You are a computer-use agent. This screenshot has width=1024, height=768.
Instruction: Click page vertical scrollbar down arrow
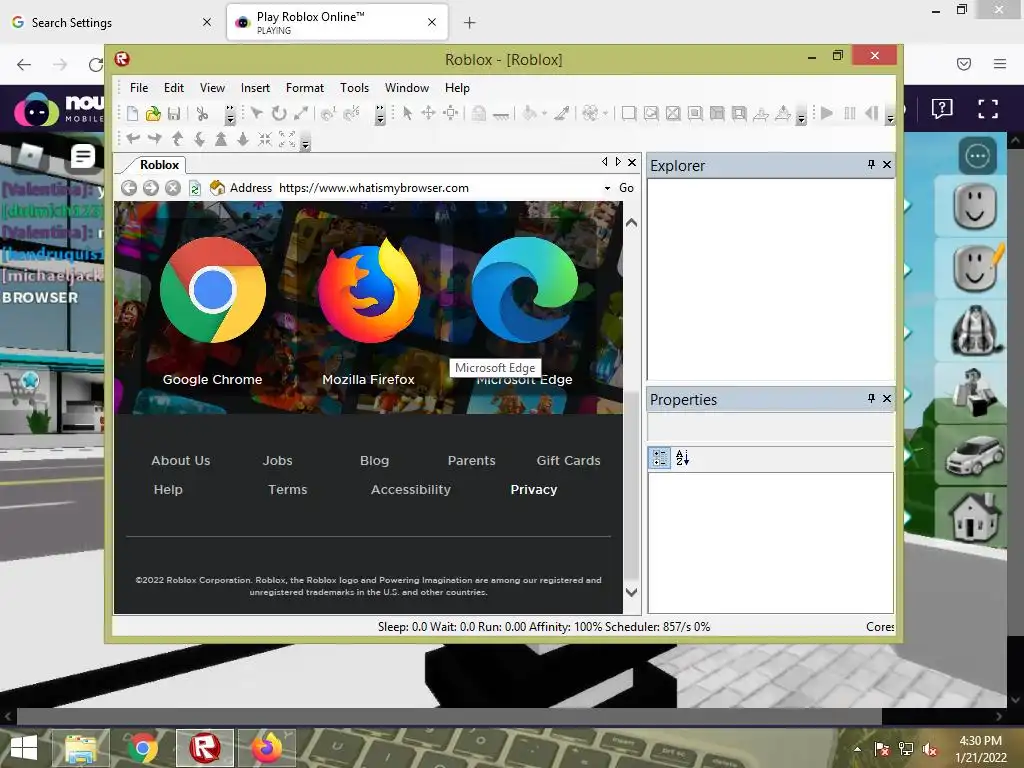pyautogui.click(x=631, y=593)
